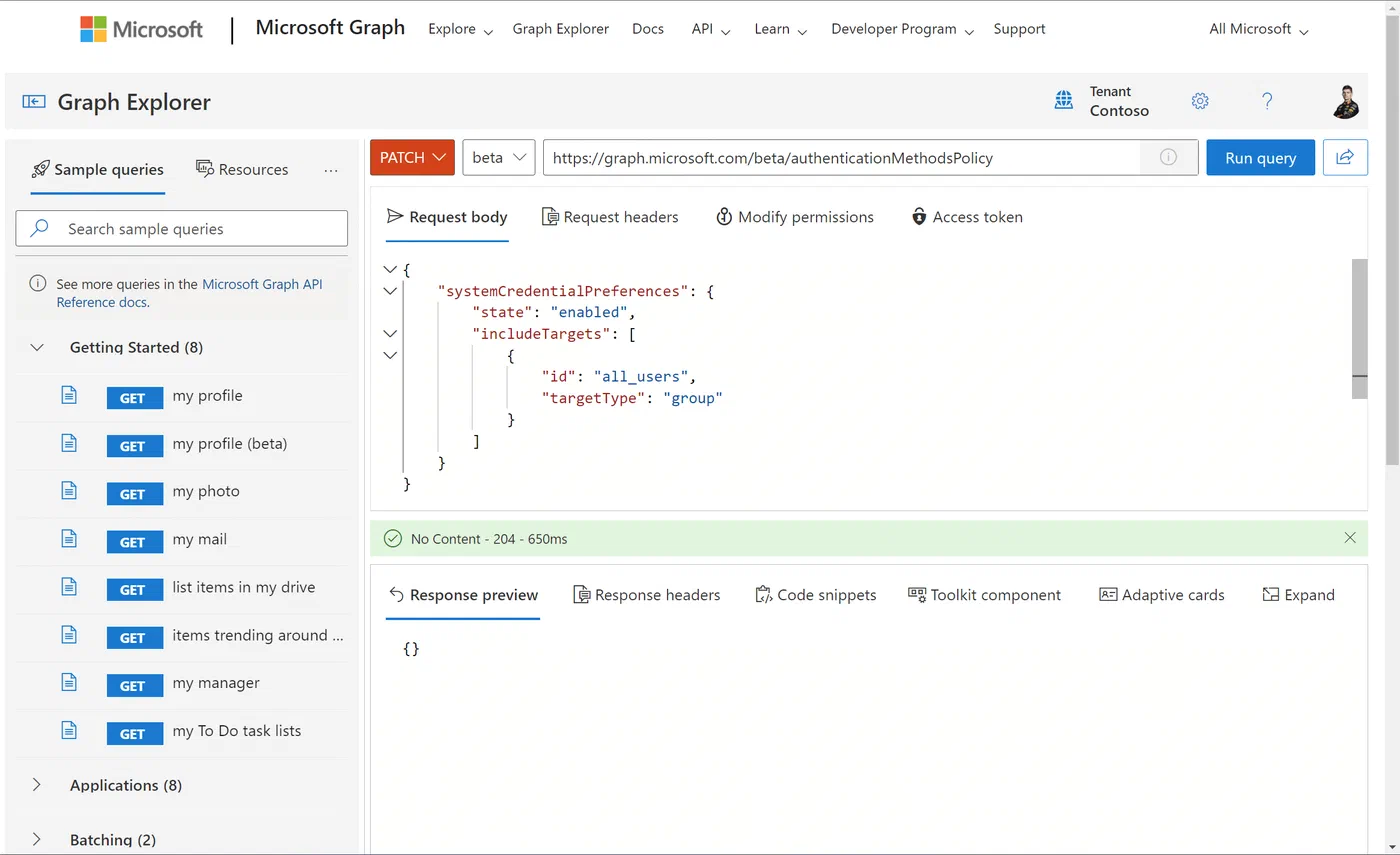Click the info icon in URL bar
Viewport: 1400px width, 855px height.
click(1167, 157)
